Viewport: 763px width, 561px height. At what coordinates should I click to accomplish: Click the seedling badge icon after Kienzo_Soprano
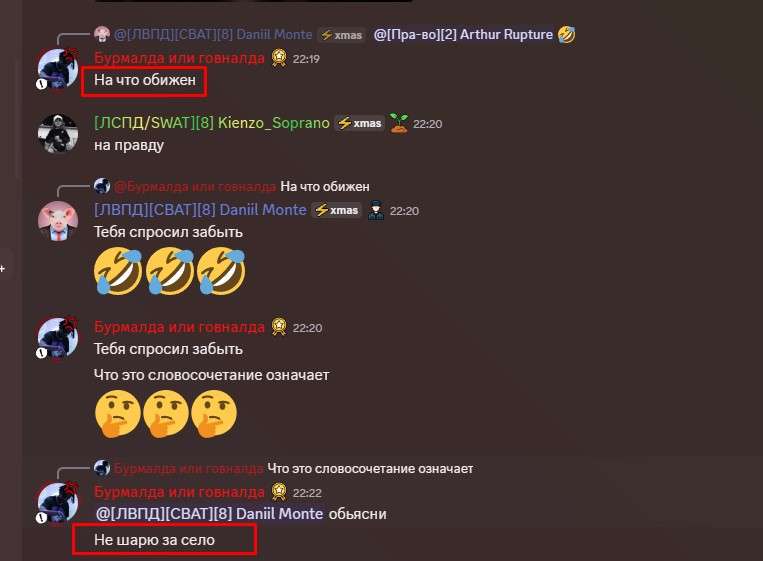399,123
